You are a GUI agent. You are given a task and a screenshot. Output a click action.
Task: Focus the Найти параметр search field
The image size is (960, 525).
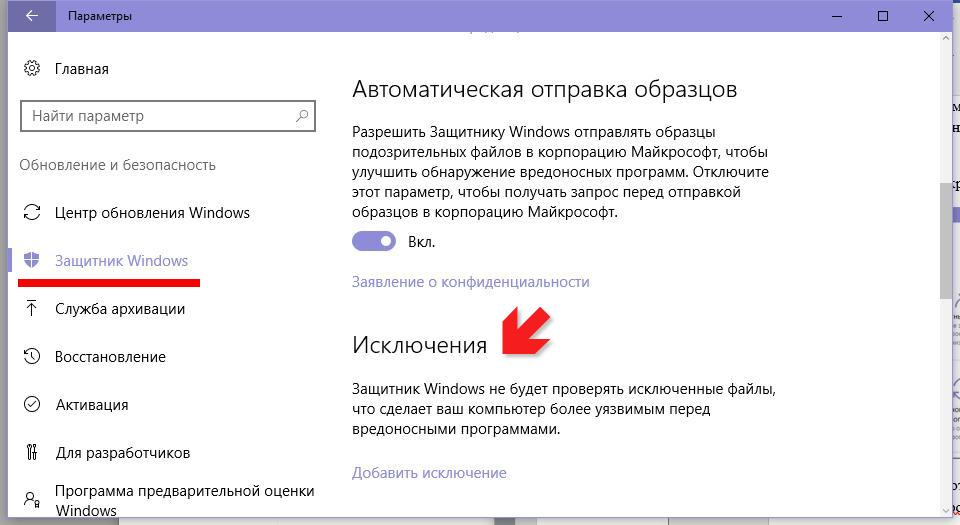point(168,116)
